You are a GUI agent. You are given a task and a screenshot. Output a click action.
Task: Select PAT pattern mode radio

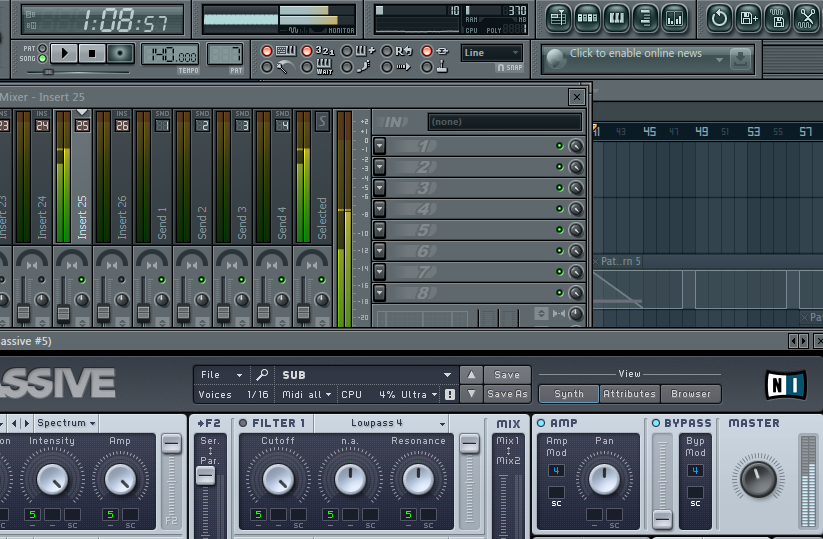(x=43, y=48)
